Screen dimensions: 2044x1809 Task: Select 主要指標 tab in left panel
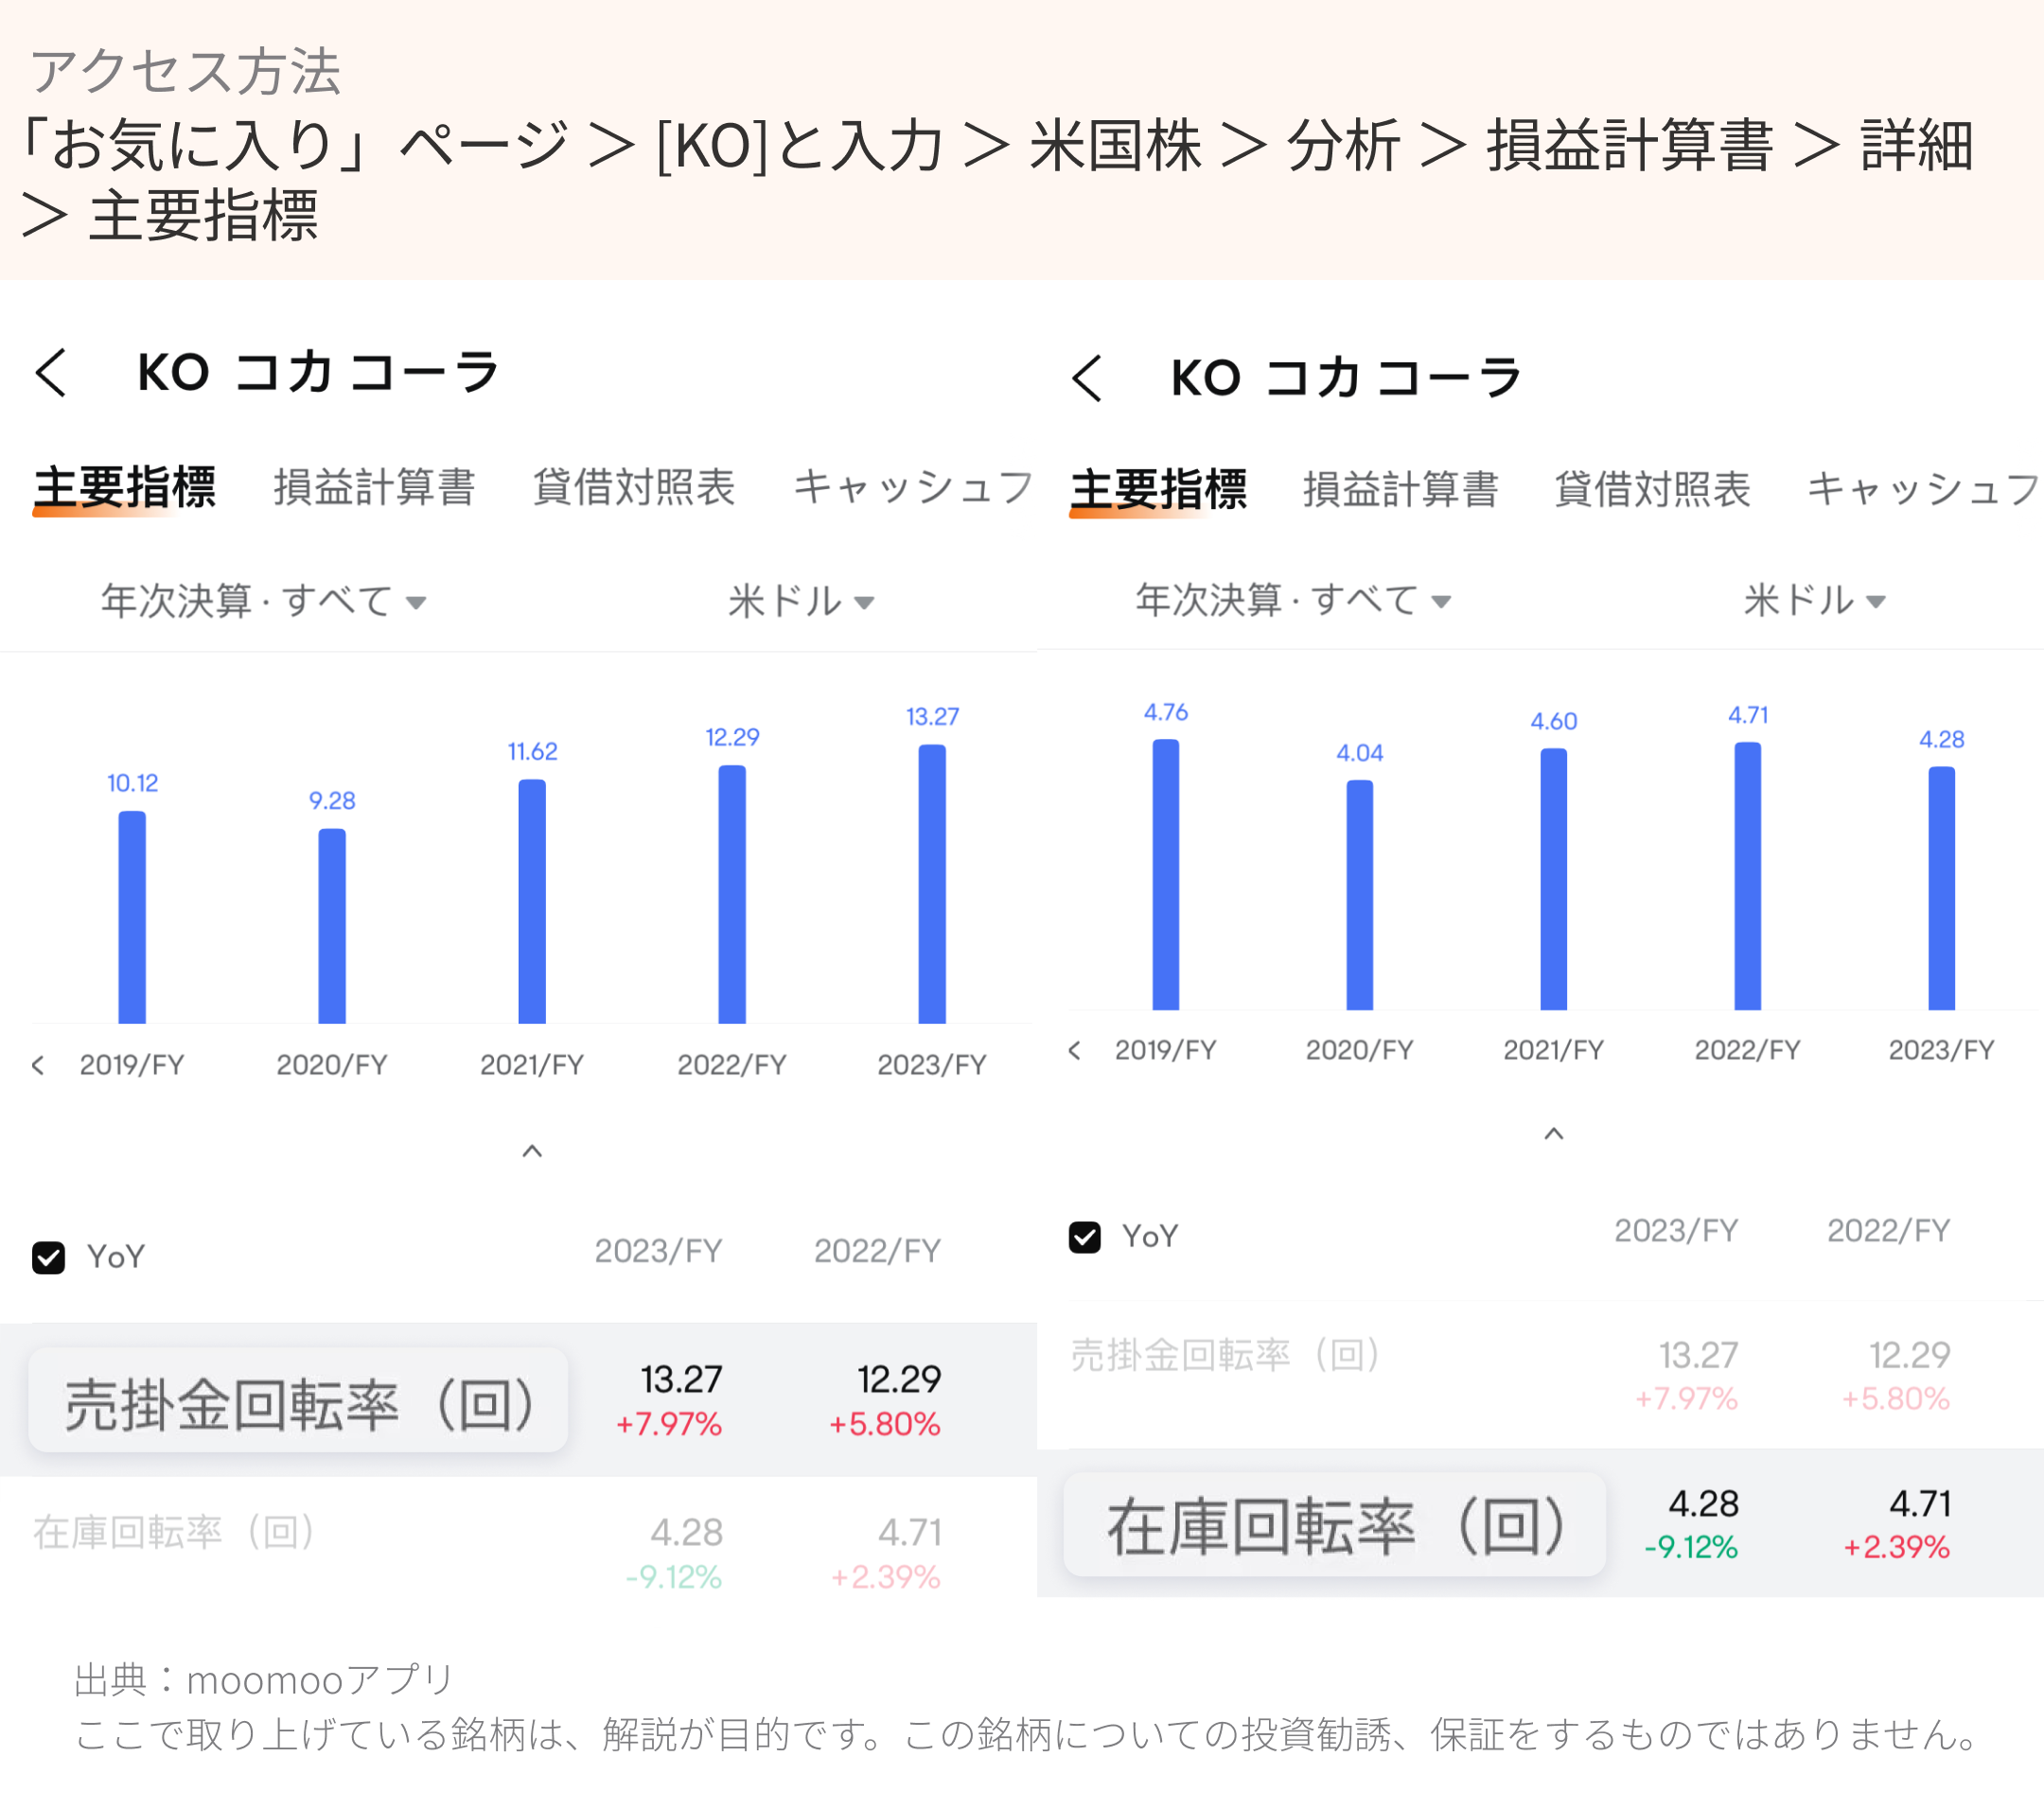point(124,488)
